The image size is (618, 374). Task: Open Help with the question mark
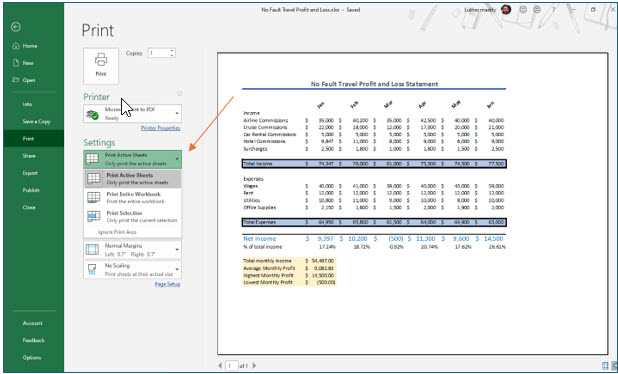coord(553,10)
